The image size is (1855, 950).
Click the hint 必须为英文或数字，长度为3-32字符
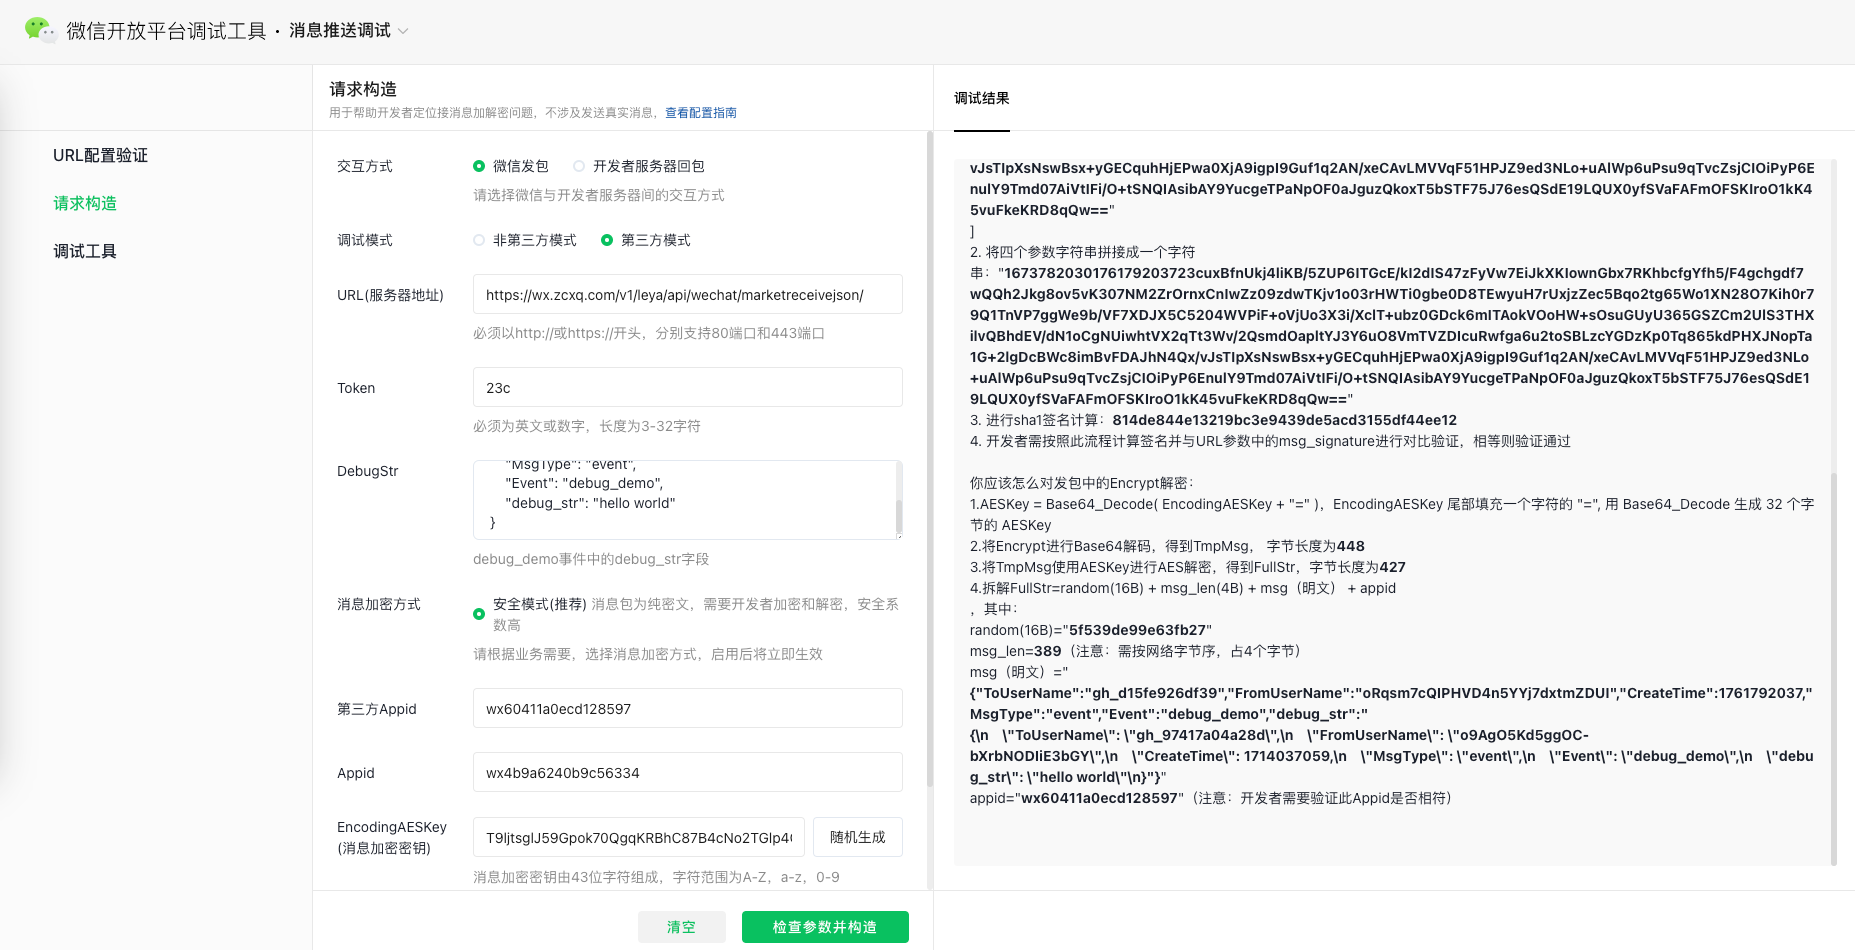[587, 426]
